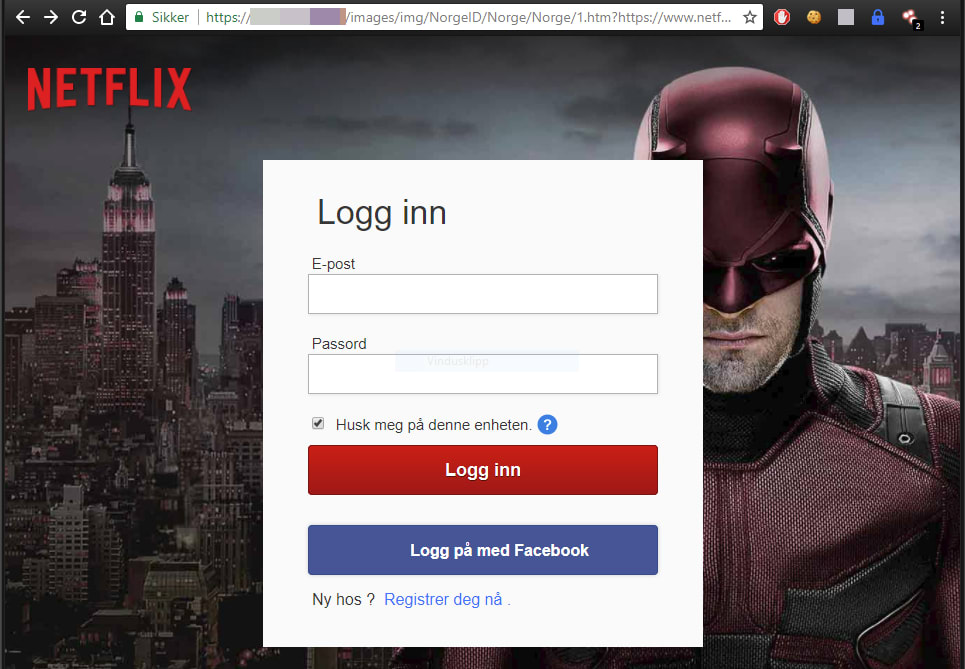The image size is (965, 669).
Task: Click into the E-post input field
Action: [x=482, y=294]
